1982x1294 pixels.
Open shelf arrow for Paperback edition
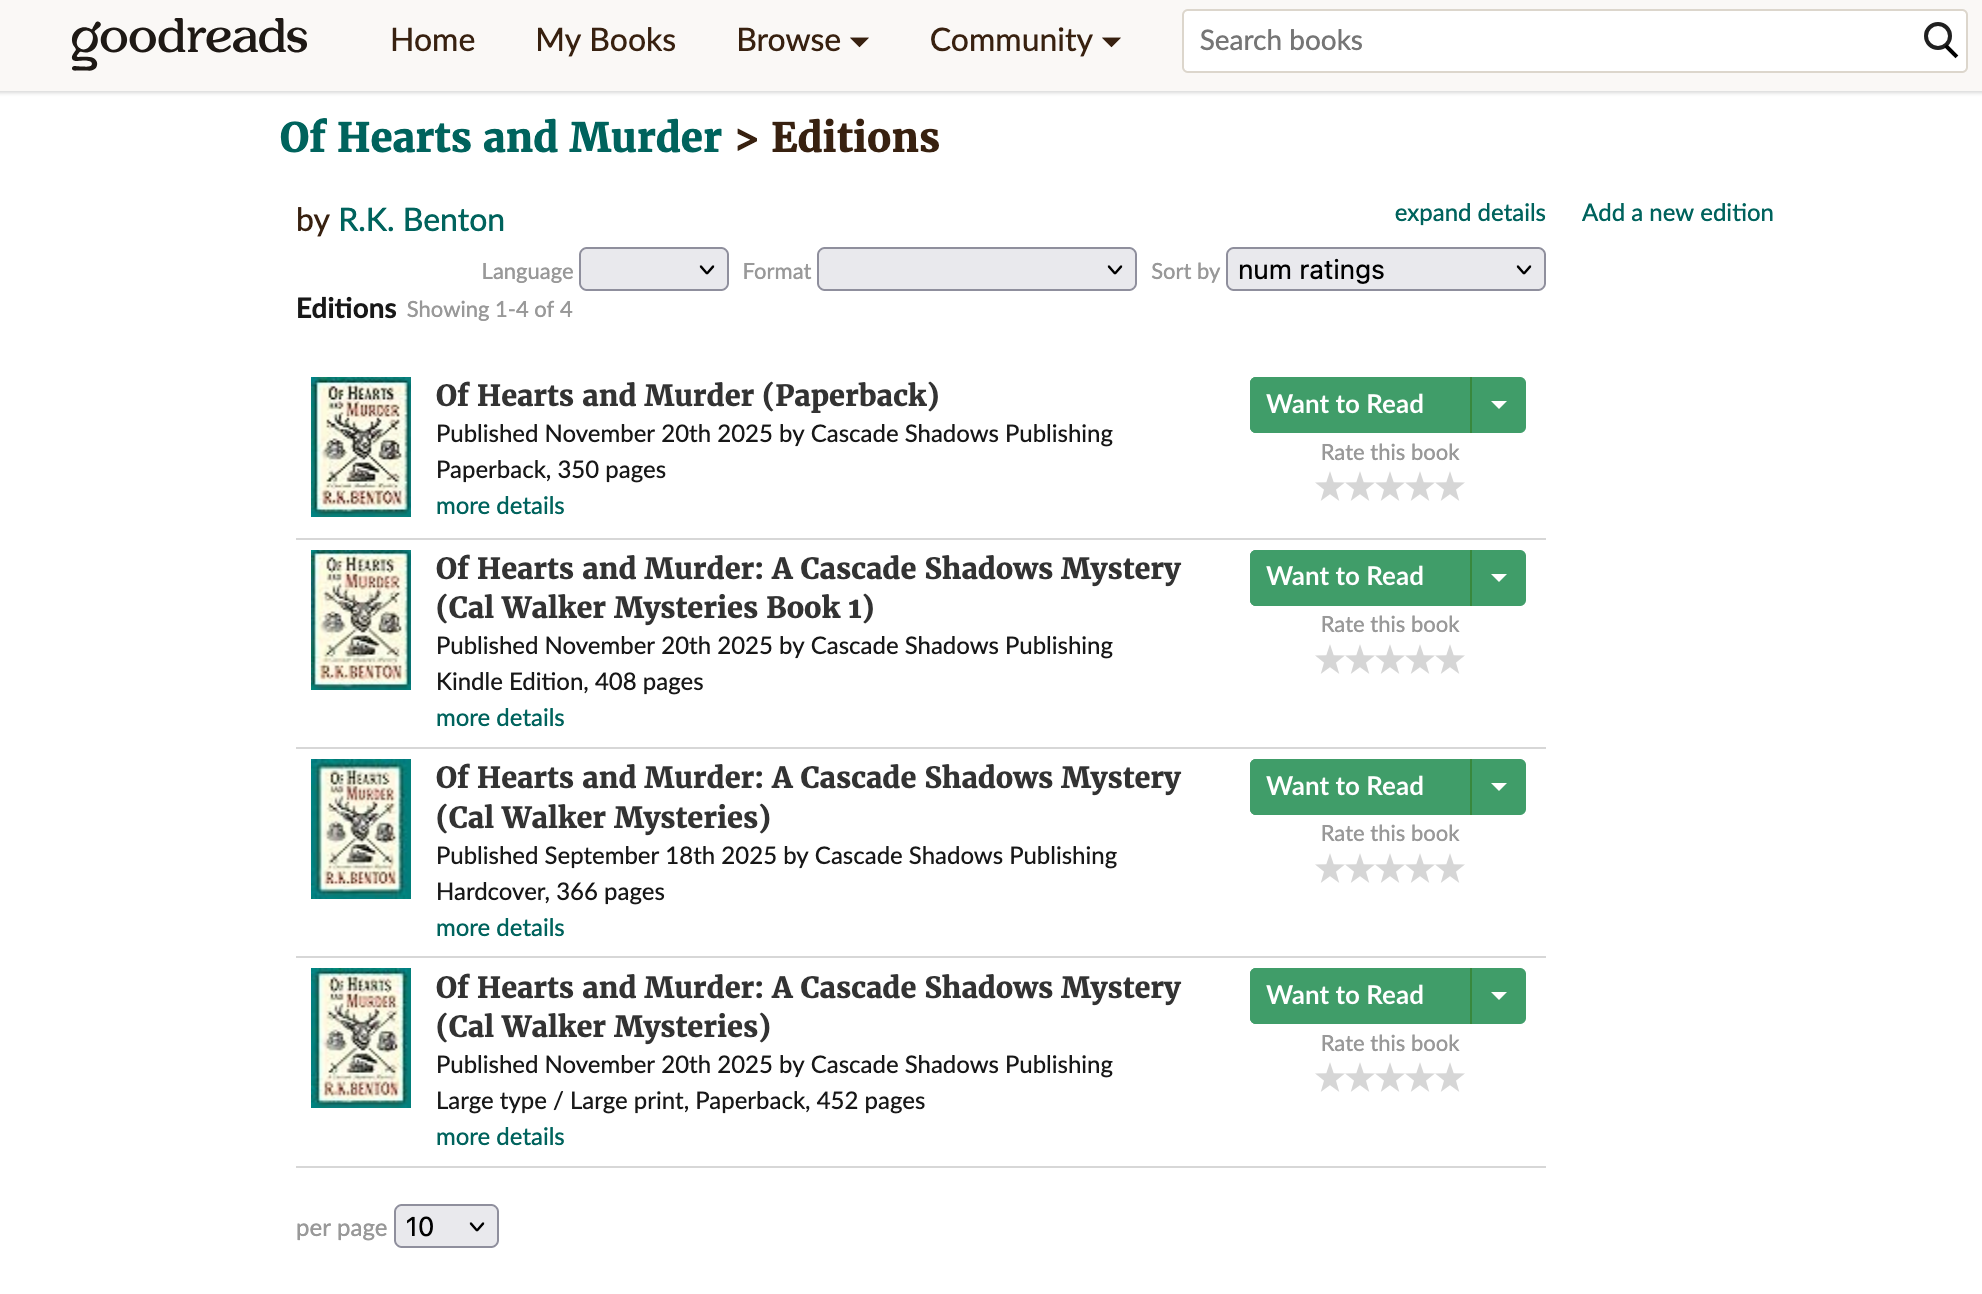(1498, 405)
